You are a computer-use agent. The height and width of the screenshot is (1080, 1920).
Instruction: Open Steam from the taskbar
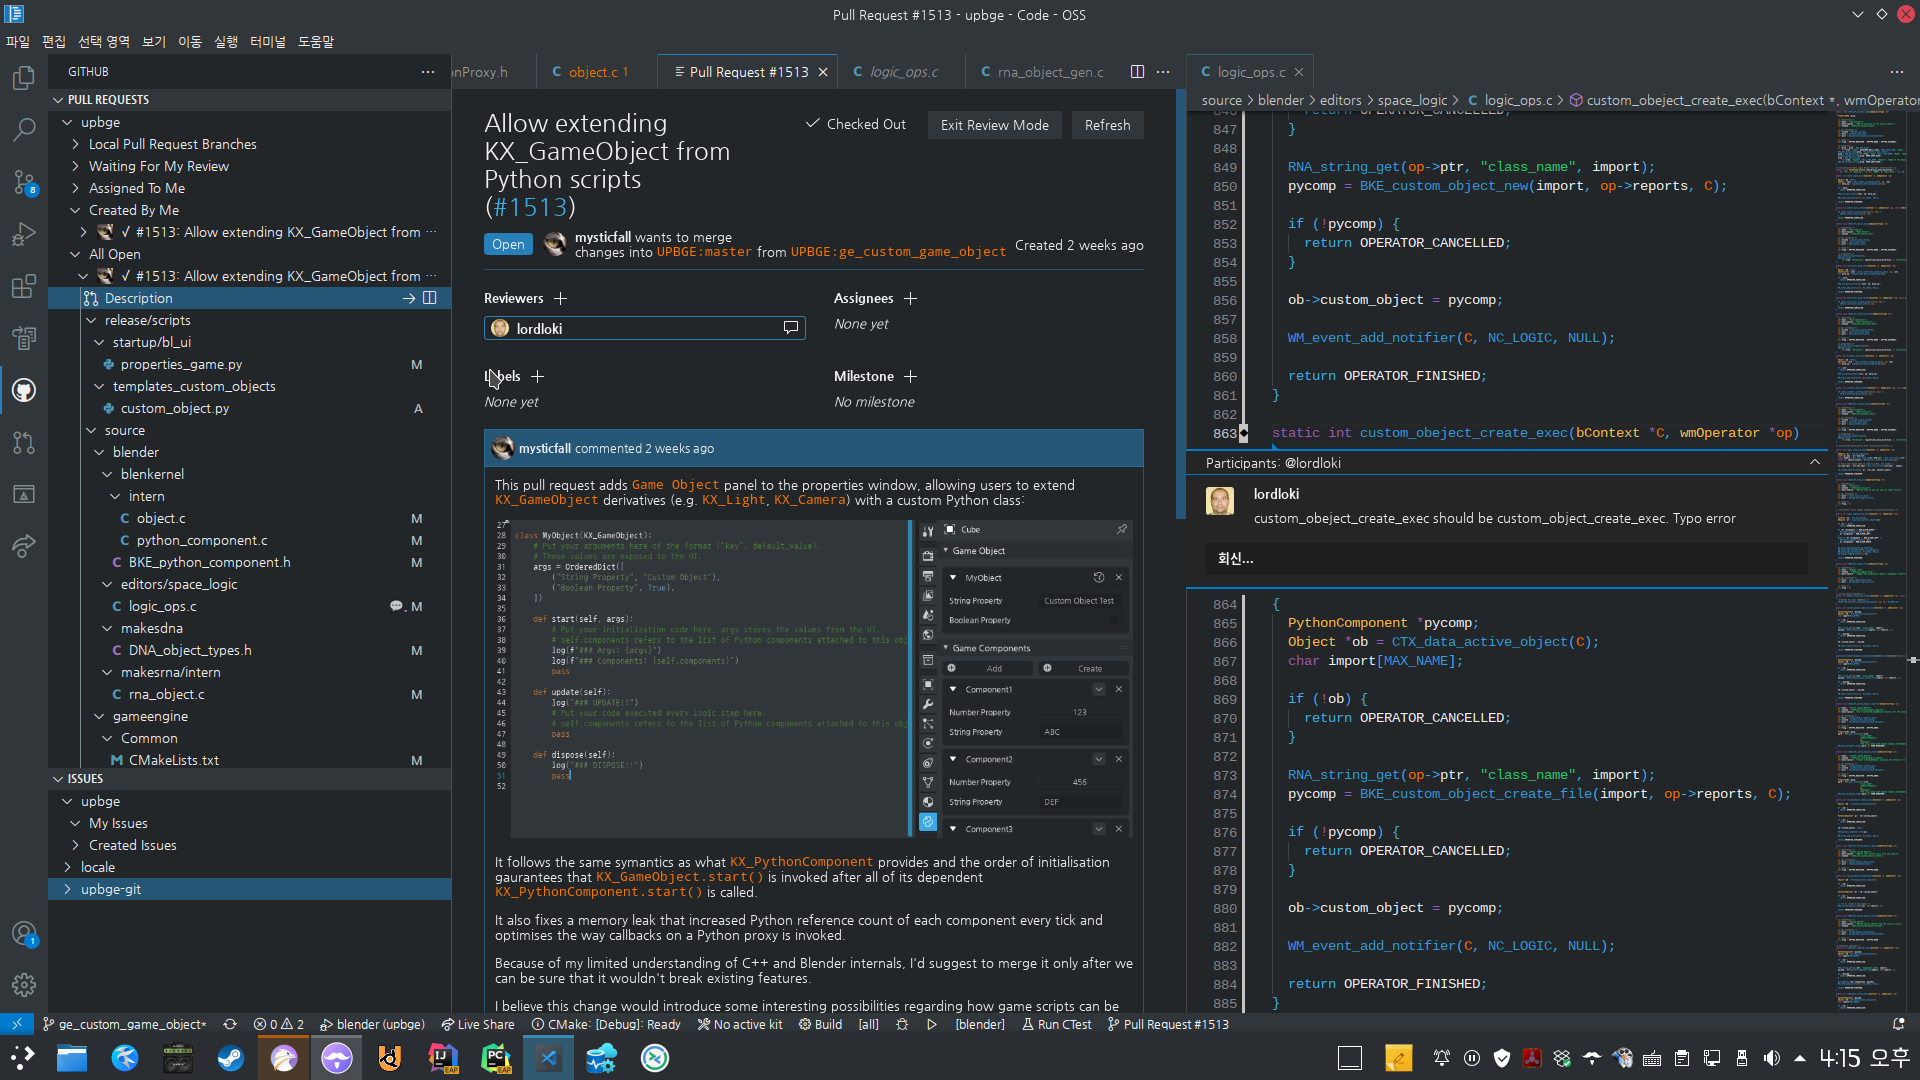(231, 1058)
